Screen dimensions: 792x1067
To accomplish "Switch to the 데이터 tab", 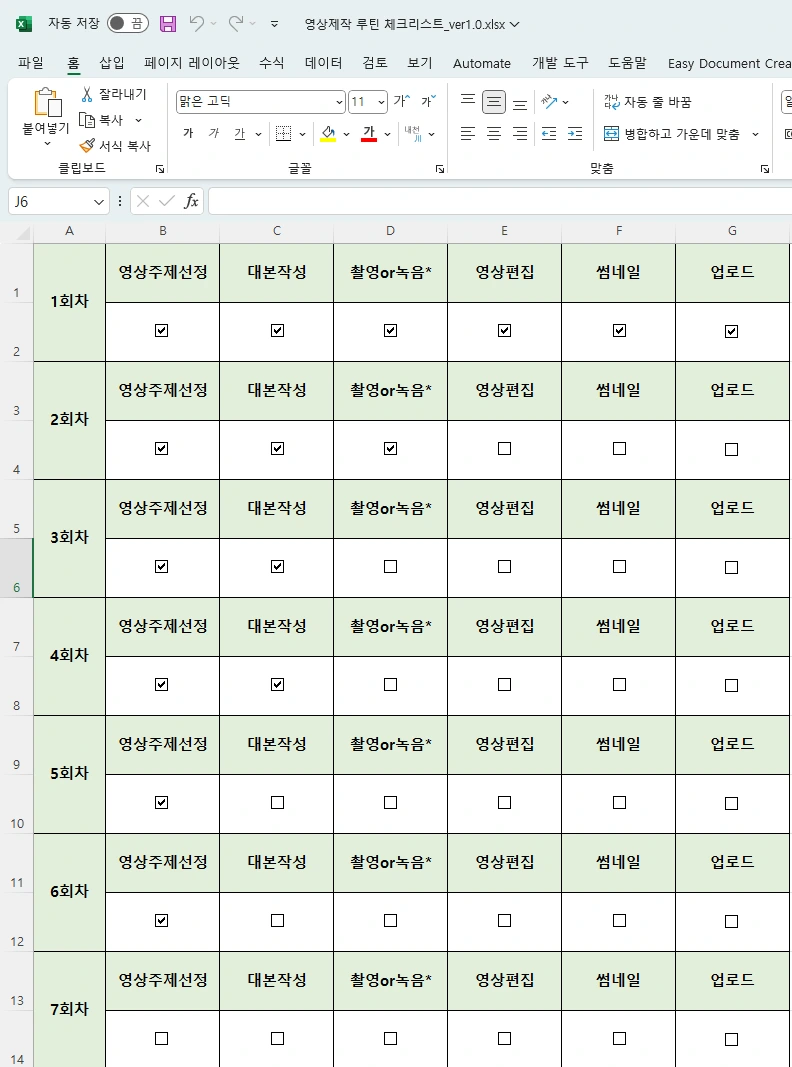I will (323, 63).
